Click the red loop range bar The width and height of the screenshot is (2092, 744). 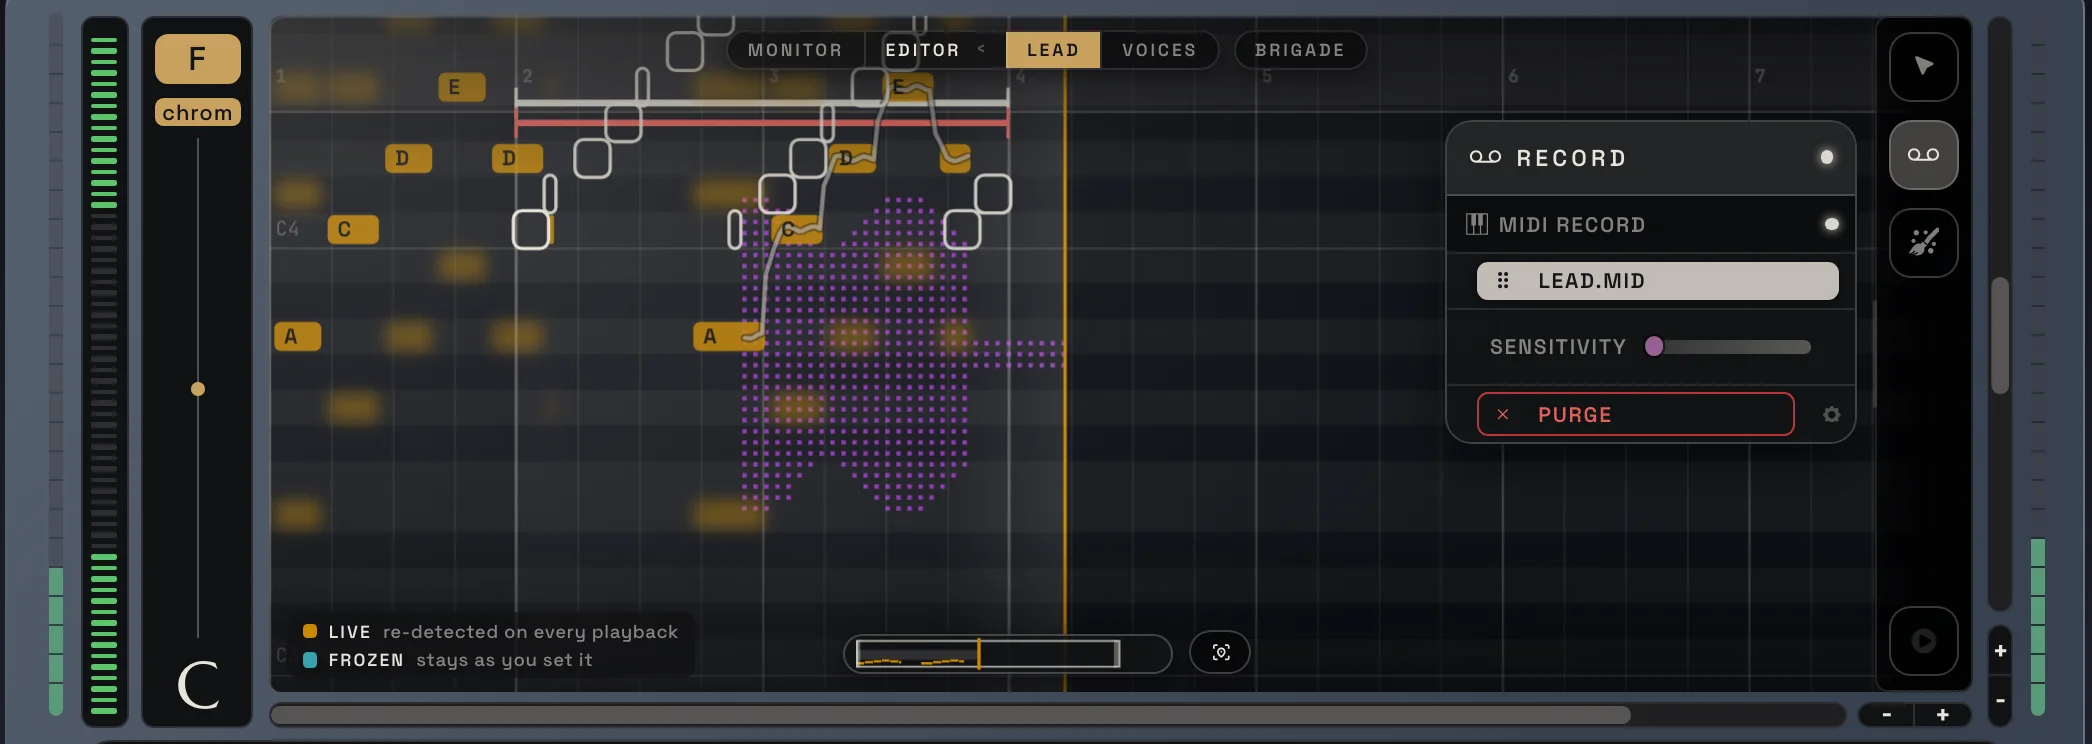pos(761,122)
